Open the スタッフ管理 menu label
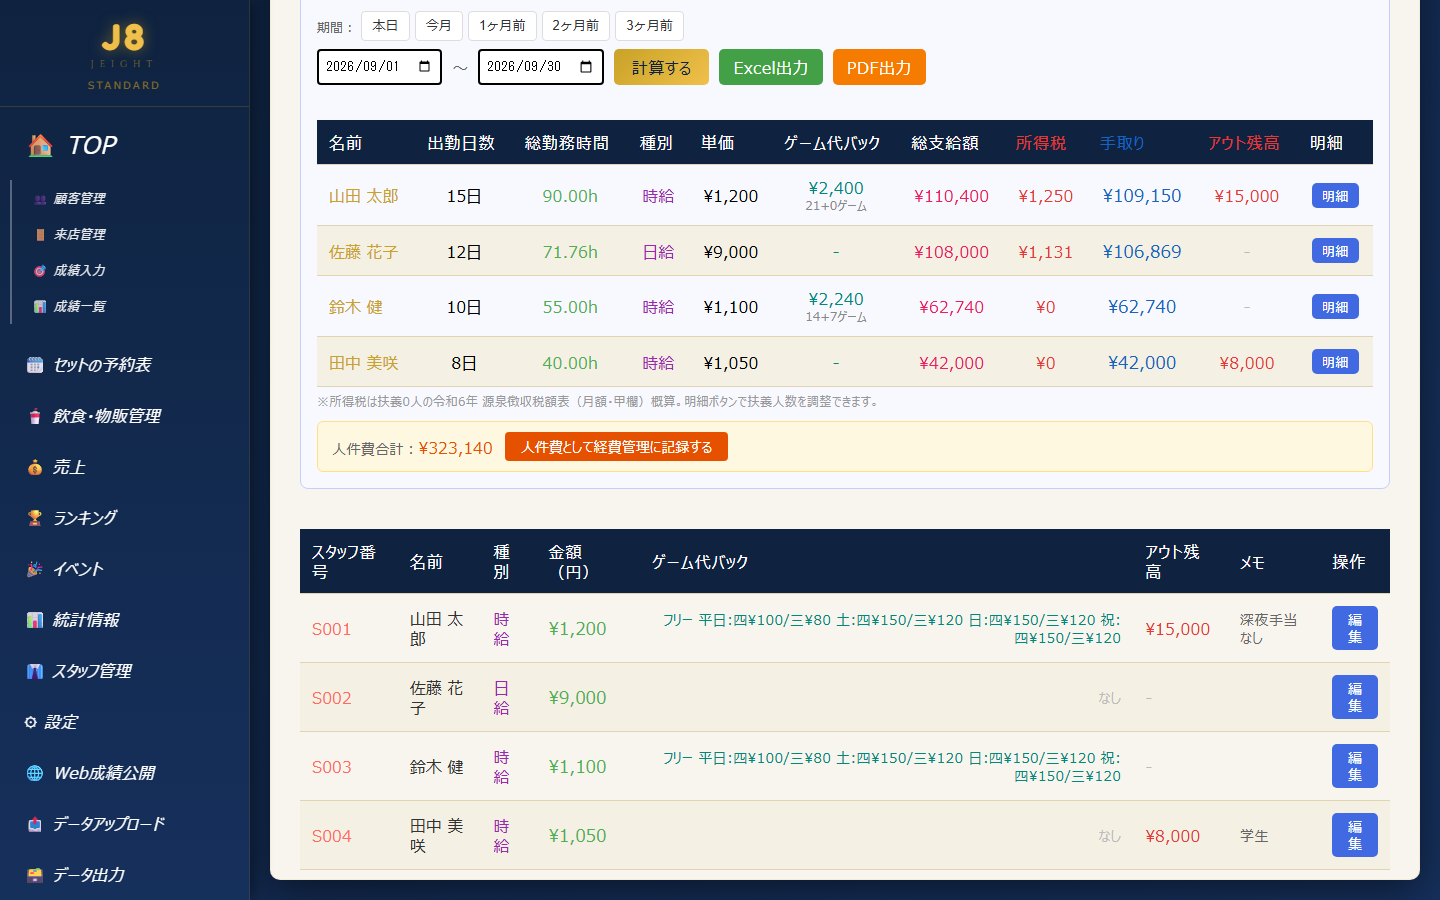This screenshot has height=900, width=1440. click(92, 671)
